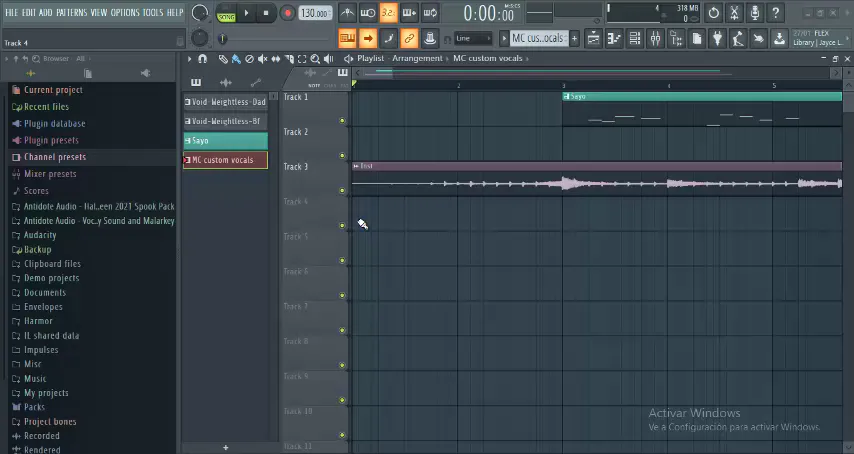854x454 pixels.
Task: Toggle the blend recording overdub button
Action: click(x=409, y=13)
